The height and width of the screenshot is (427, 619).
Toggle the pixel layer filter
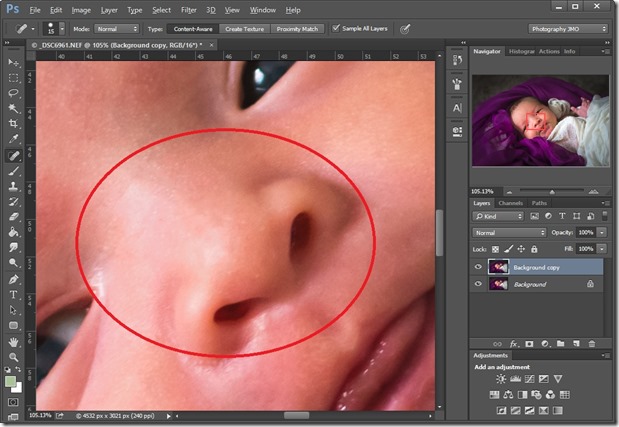click(x=535, y=216)
